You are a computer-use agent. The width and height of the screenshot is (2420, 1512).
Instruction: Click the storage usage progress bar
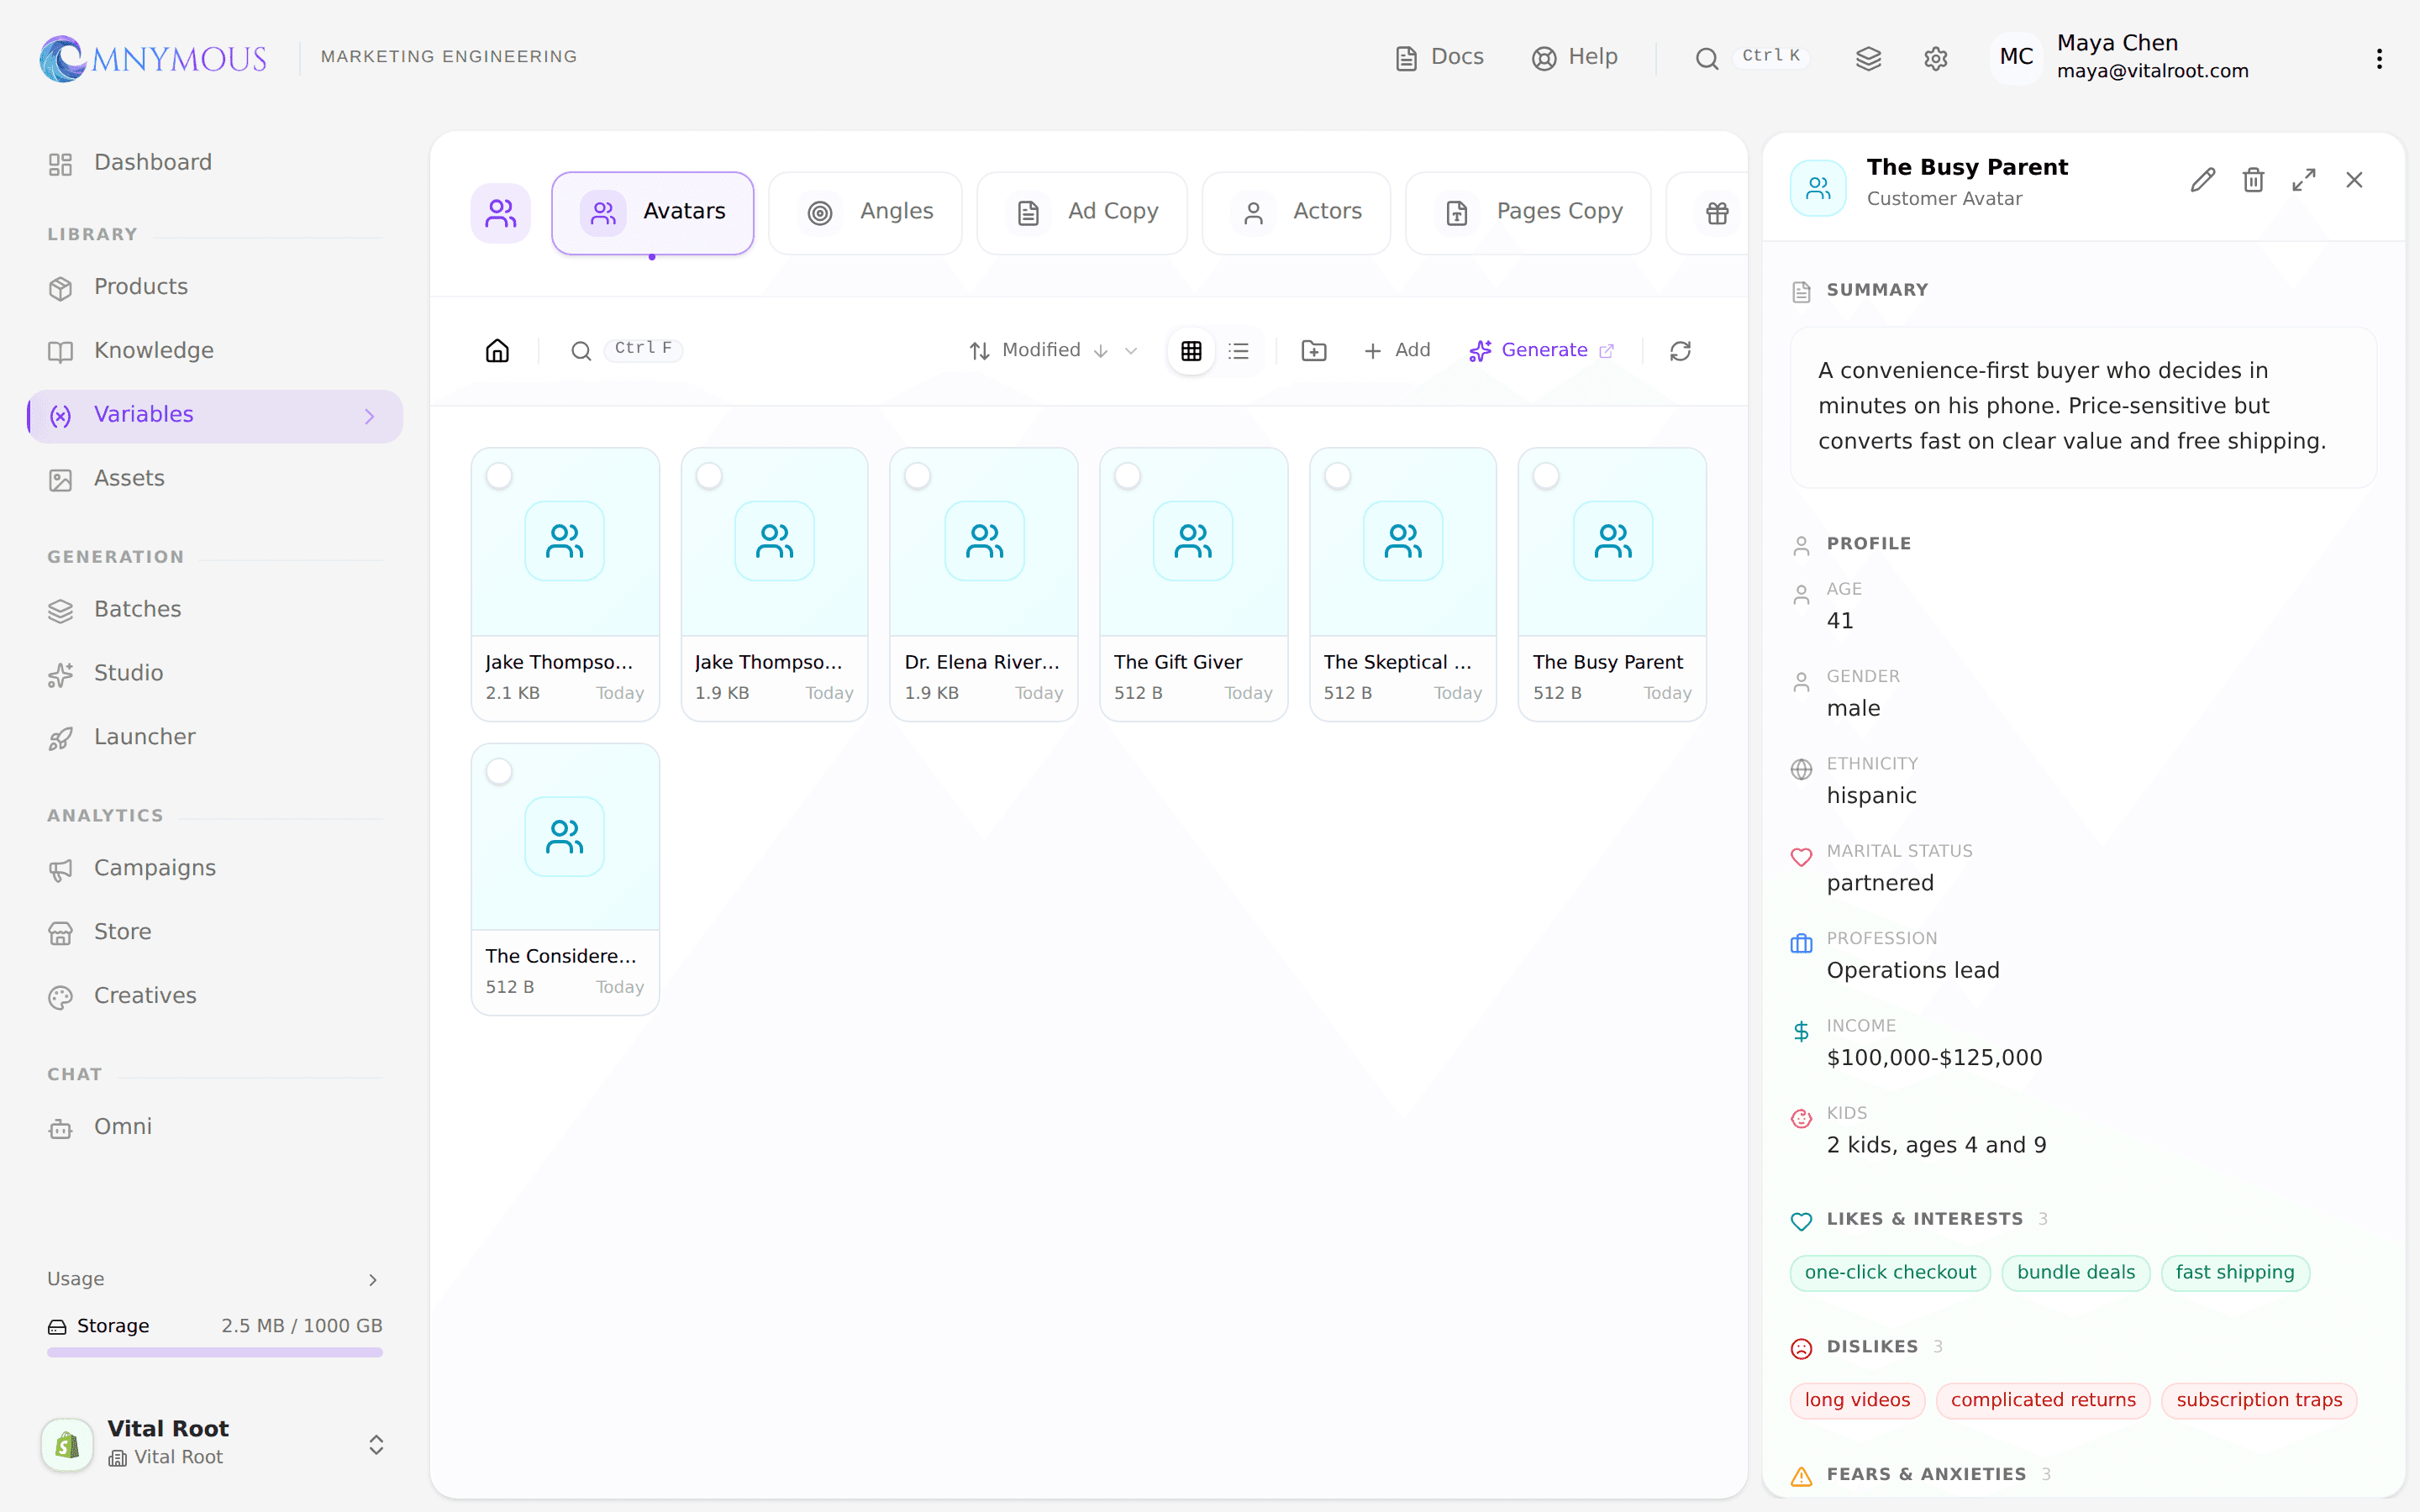(215, 1352)
